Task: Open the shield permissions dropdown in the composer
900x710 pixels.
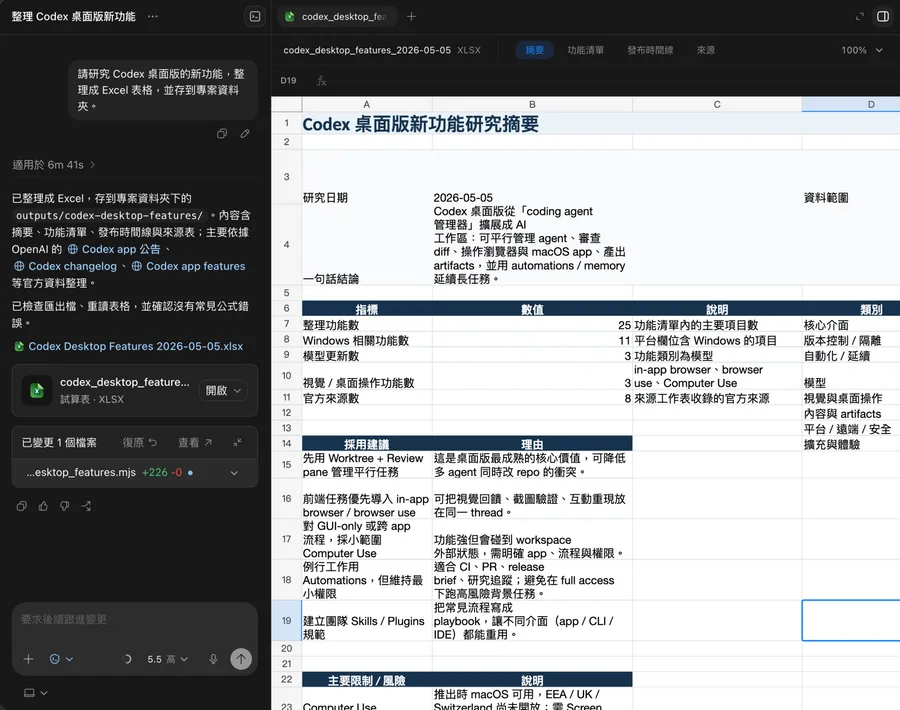Action: (x=61, y=659)
